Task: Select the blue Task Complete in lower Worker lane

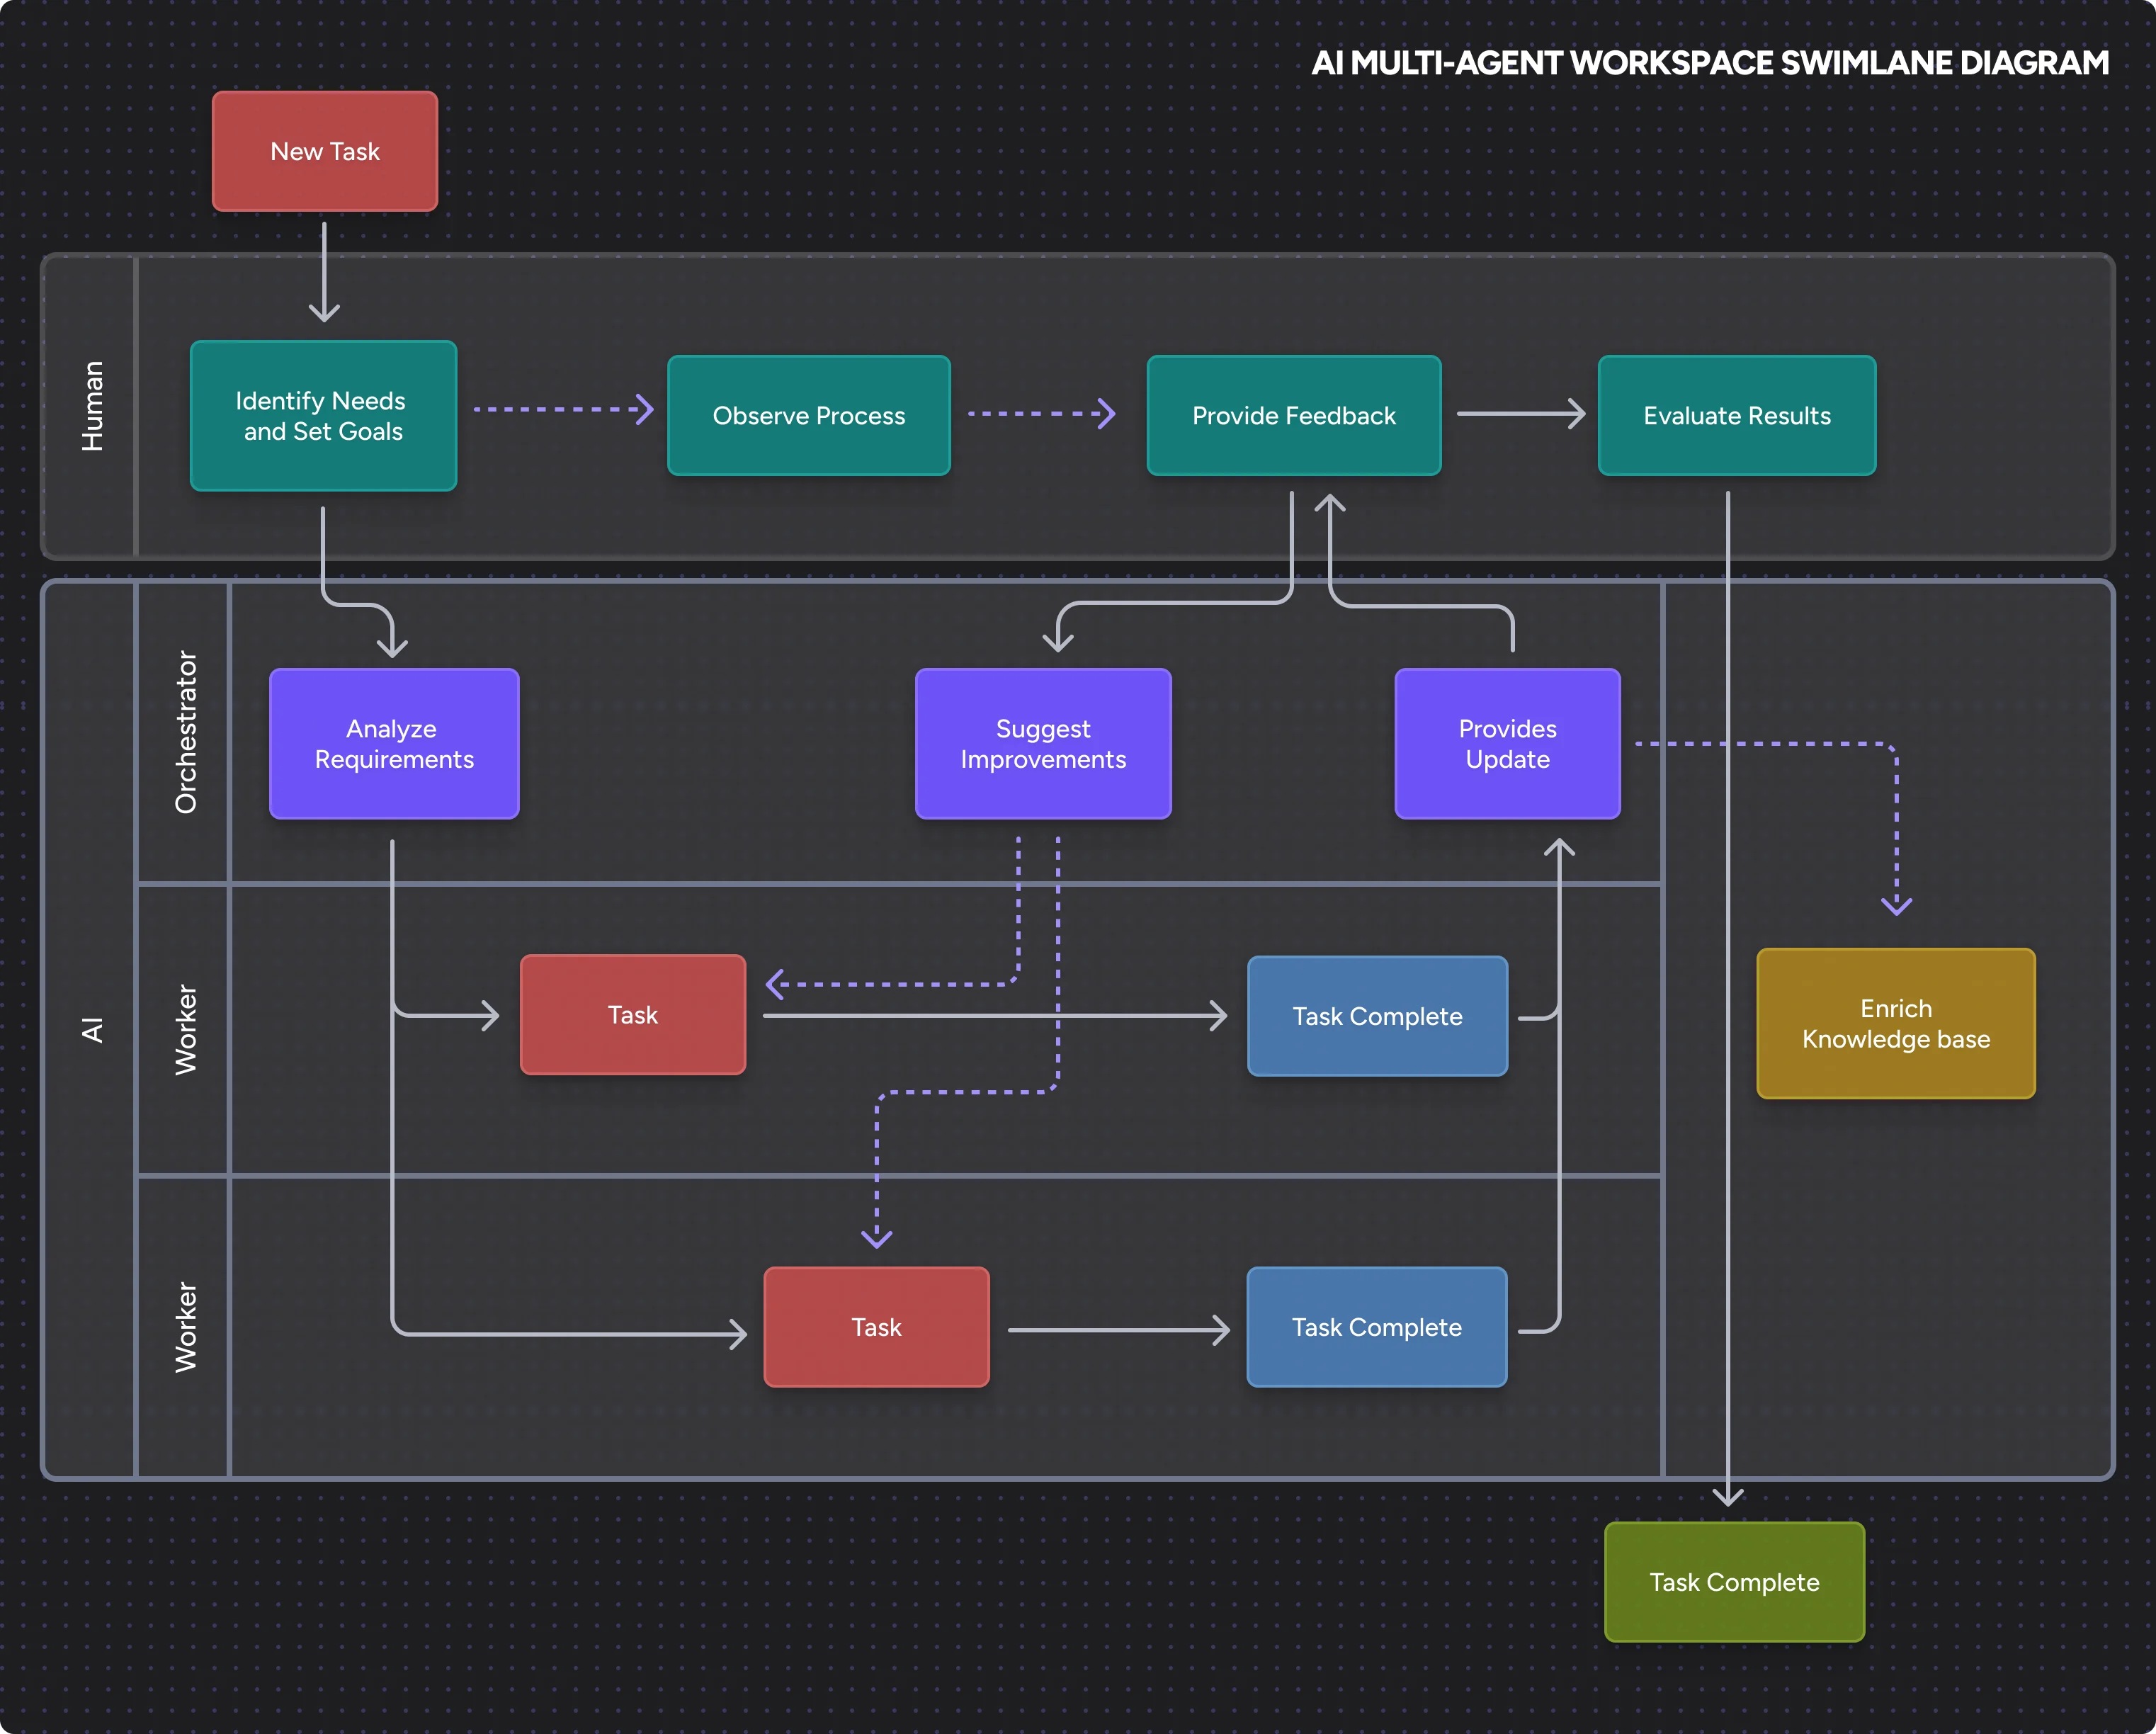Action: (1377, 1327)
